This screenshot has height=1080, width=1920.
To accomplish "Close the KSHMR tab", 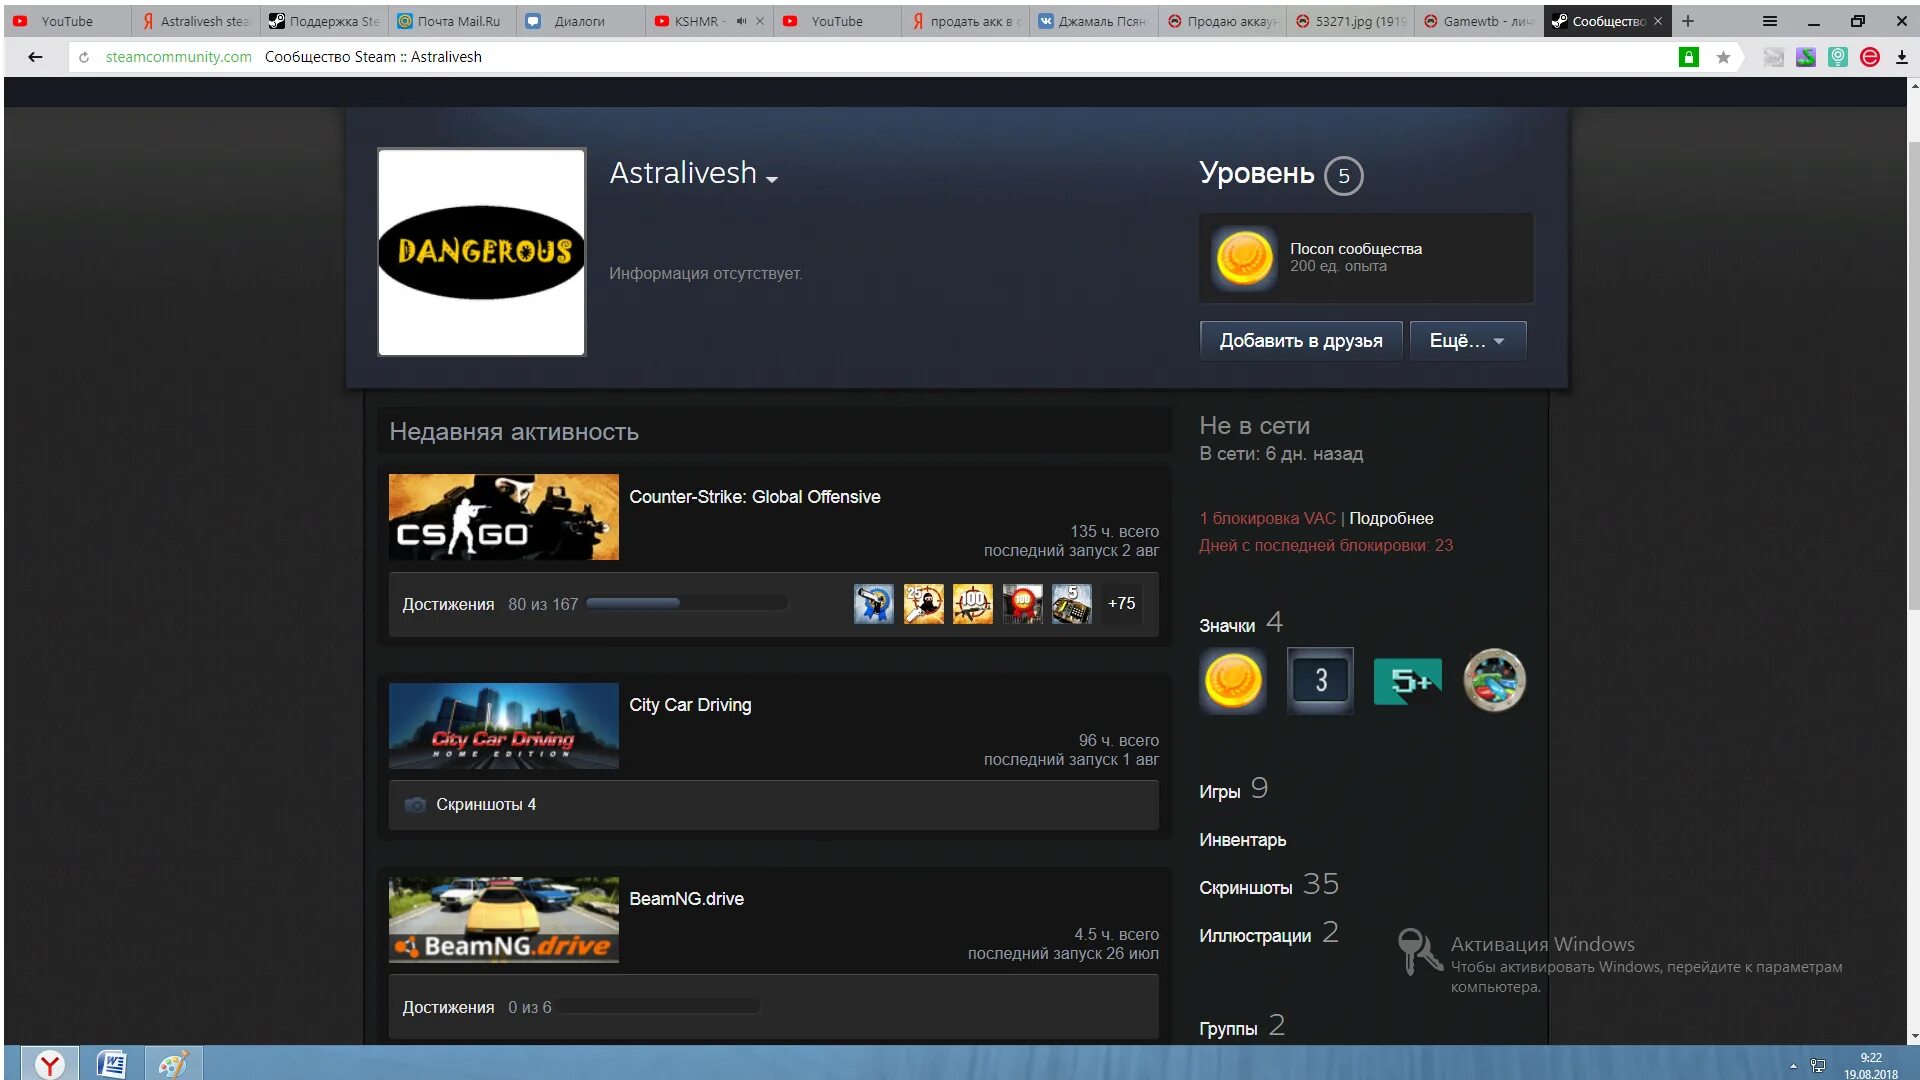I will point(760,21).
